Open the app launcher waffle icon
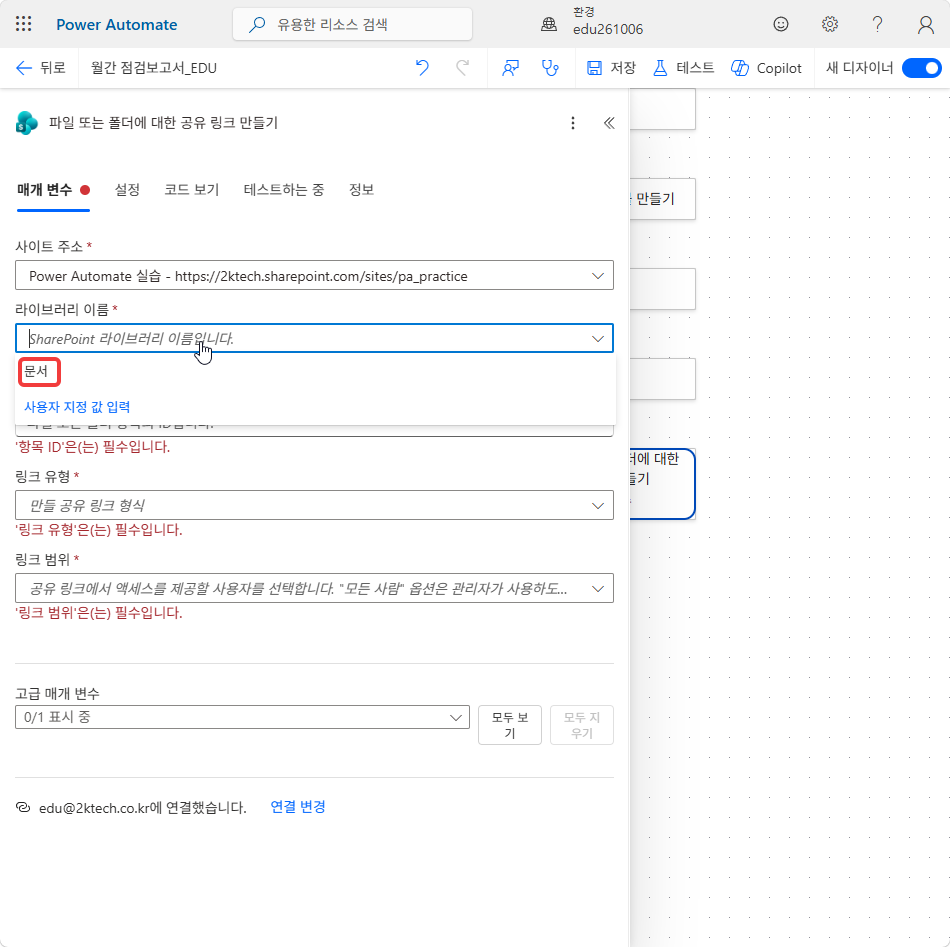The width and height of the screenshot is (950, 947). pos(24,24)
